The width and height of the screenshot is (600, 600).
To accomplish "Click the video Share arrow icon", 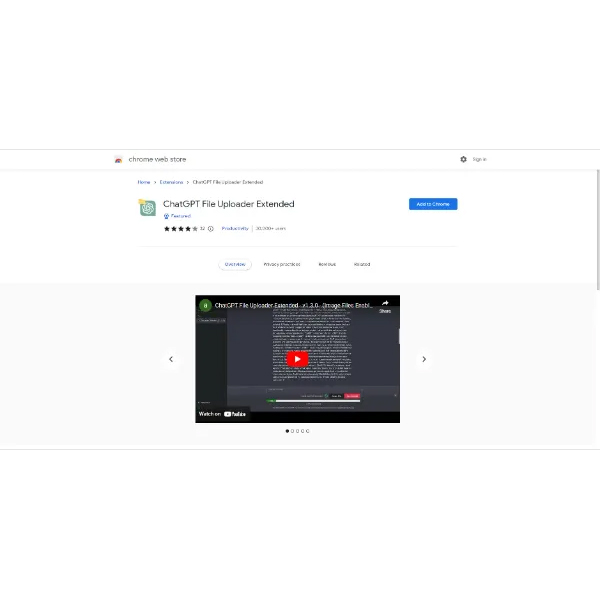I will pyautogui.click(x=385, y=305).
